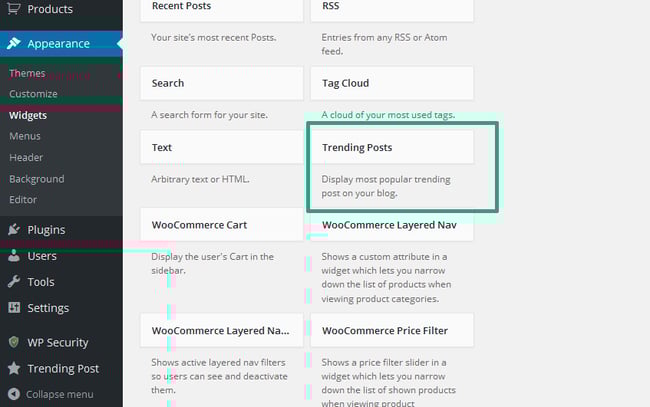
Task: Click the Settings sliders icon
Action: (x=13, y=308)
